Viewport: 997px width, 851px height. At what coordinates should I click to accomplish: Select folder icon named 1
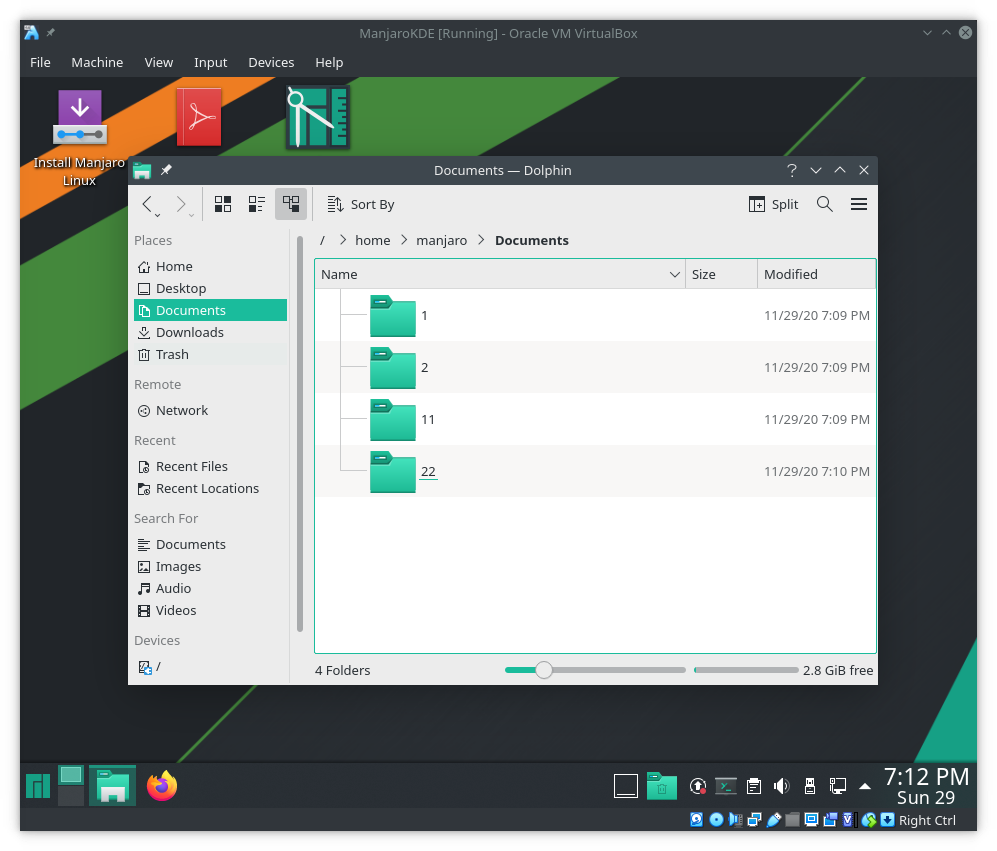(x=393, y=316)
